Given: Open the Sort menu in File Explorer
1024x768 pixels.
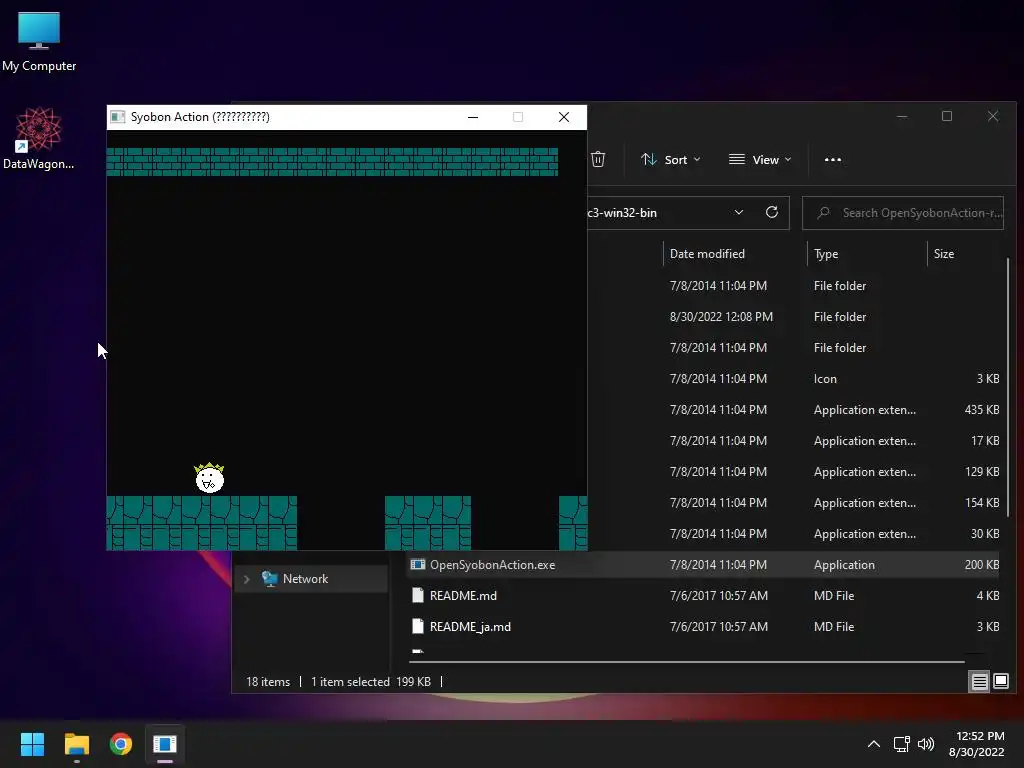Looking at the screenshot, I should (670, 159).
